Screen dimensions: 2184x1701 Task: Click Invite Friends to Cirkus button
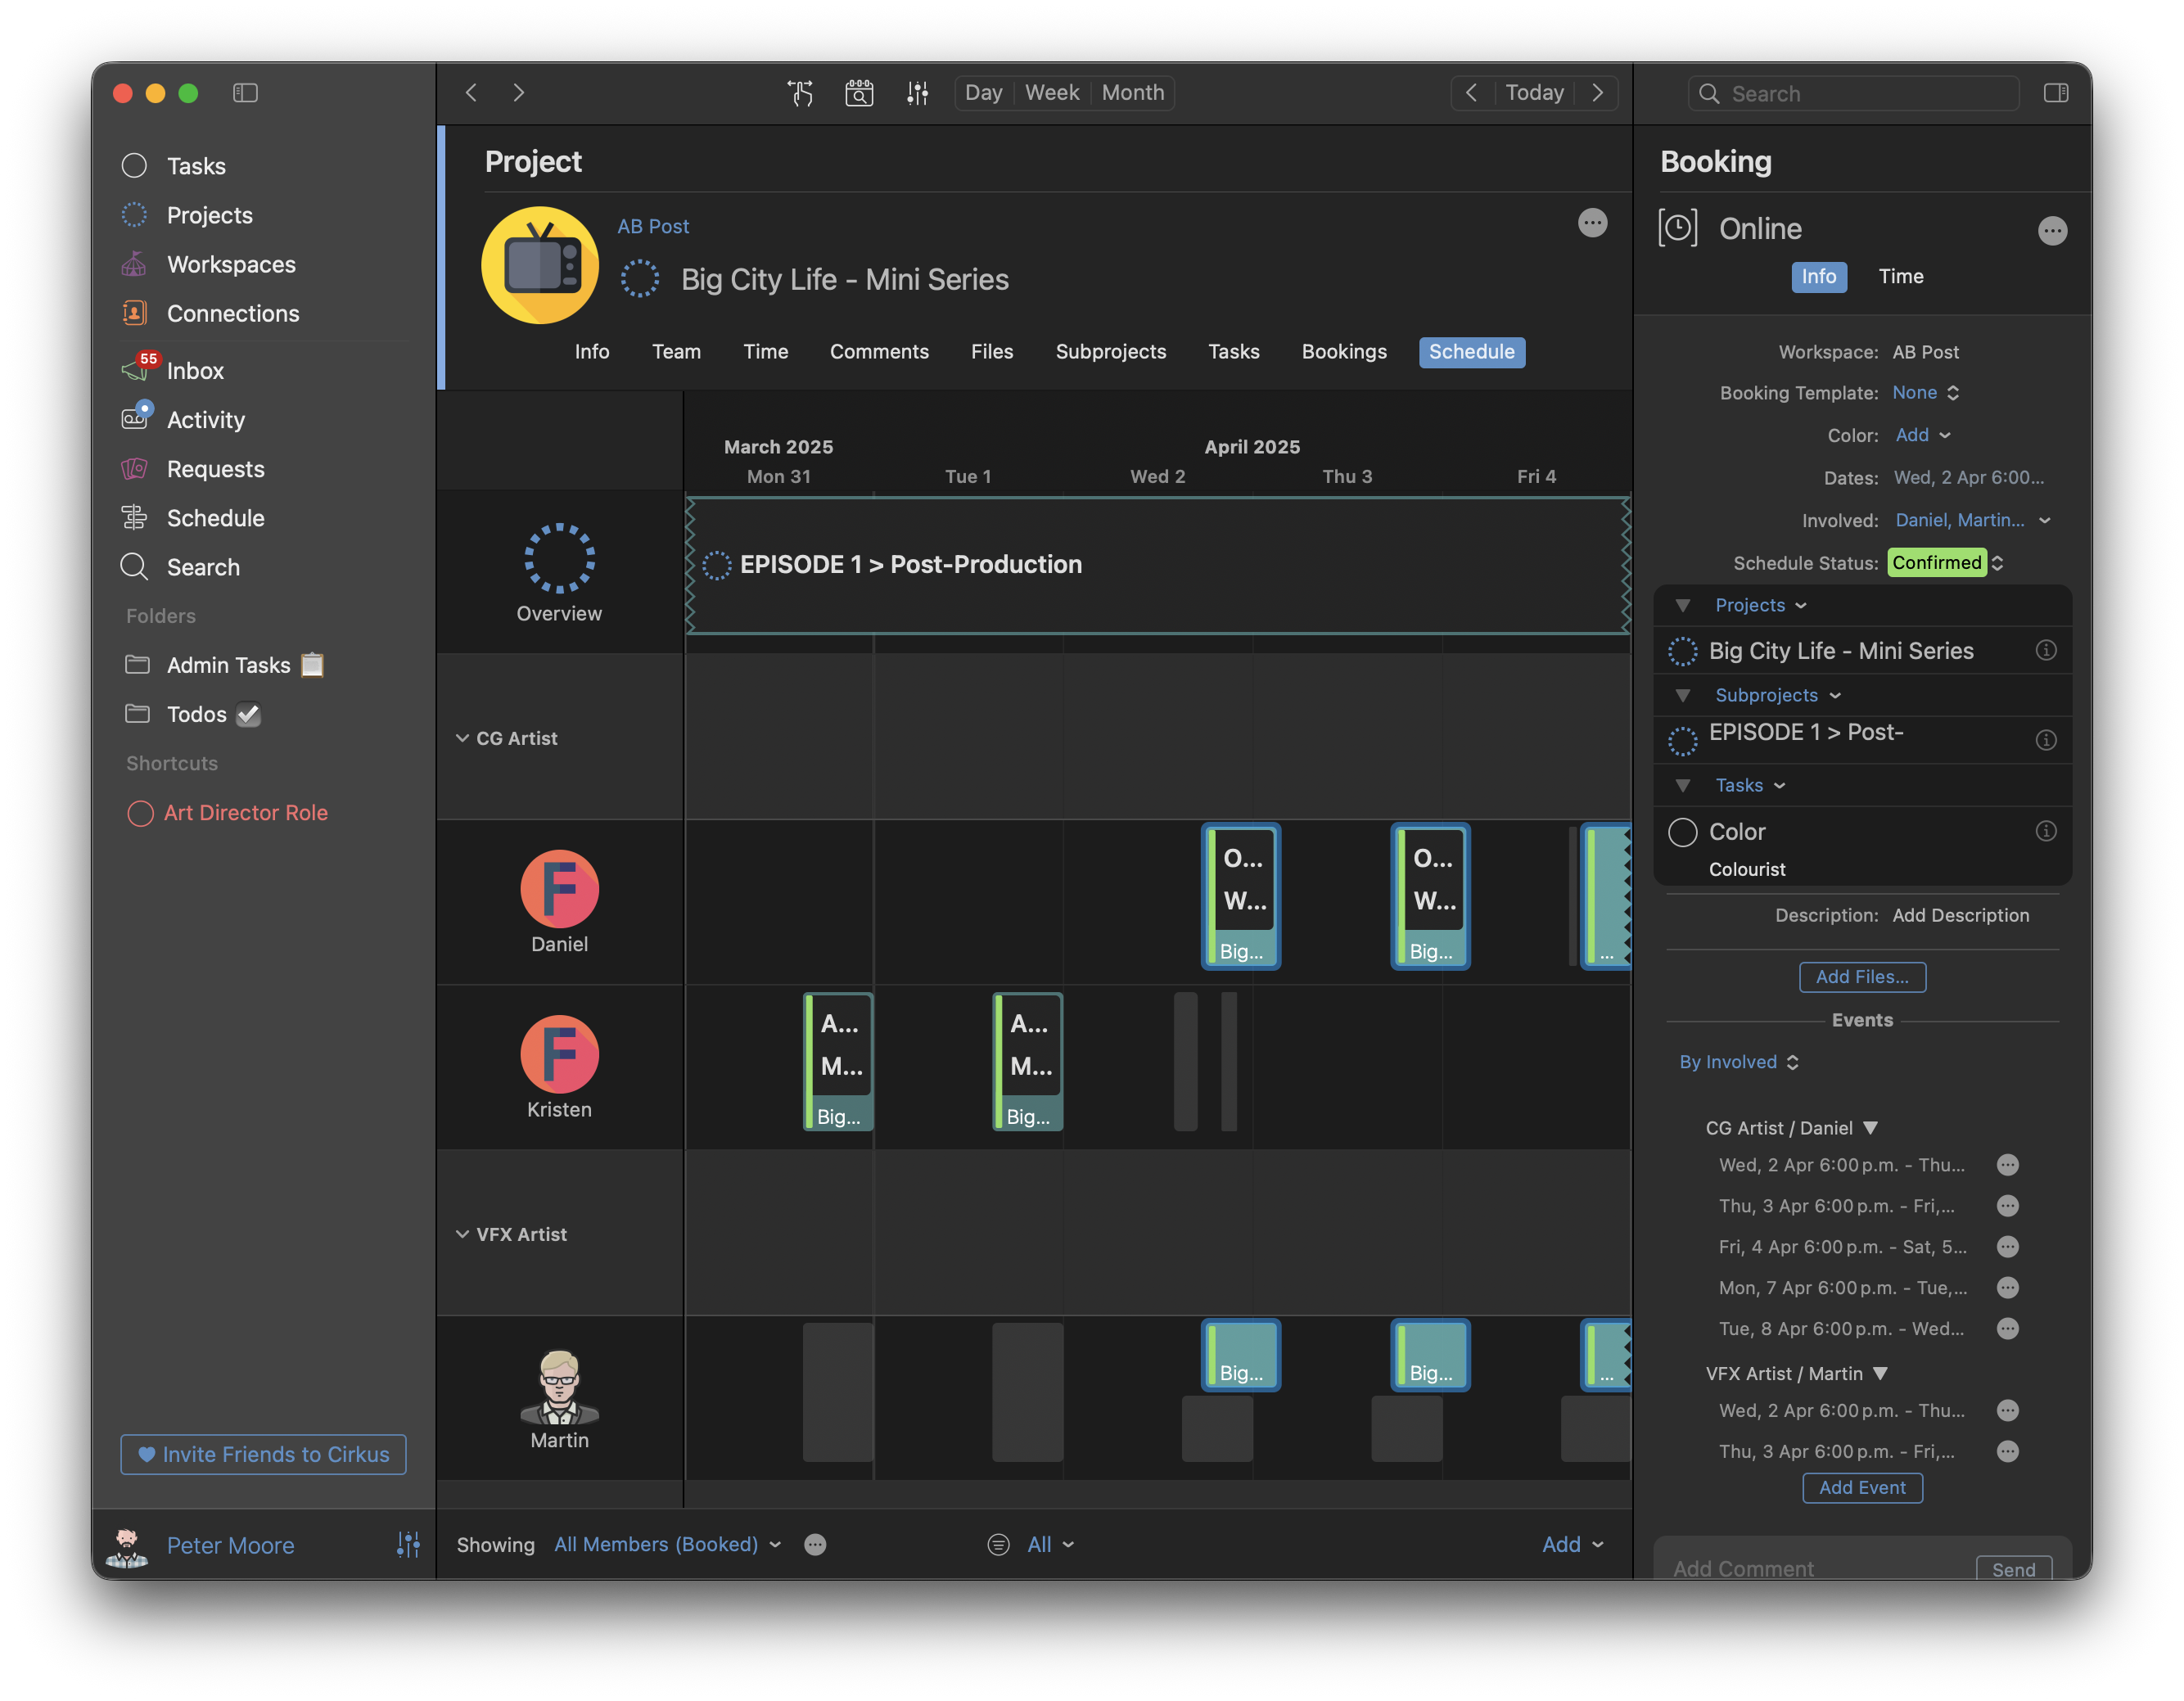(x=263, y=1454)
